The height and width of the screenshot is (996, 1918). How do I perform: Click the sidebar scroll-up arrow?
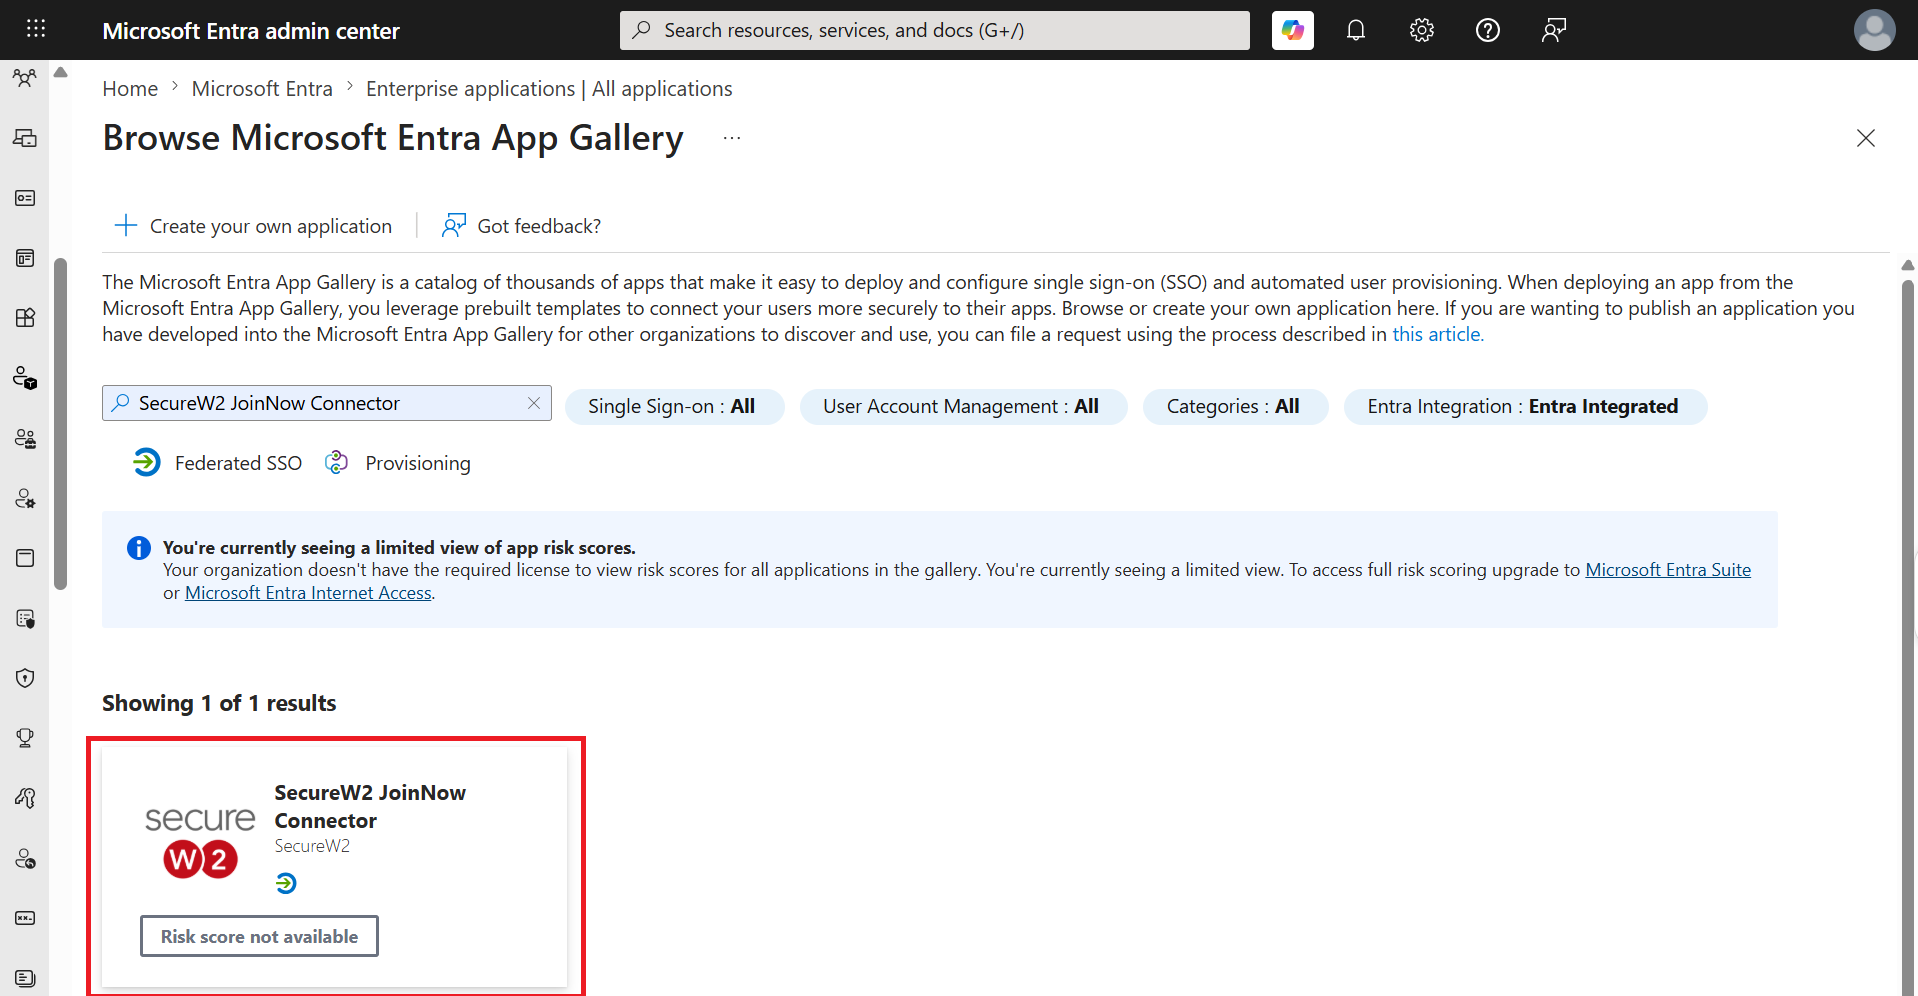click(60, 72)
